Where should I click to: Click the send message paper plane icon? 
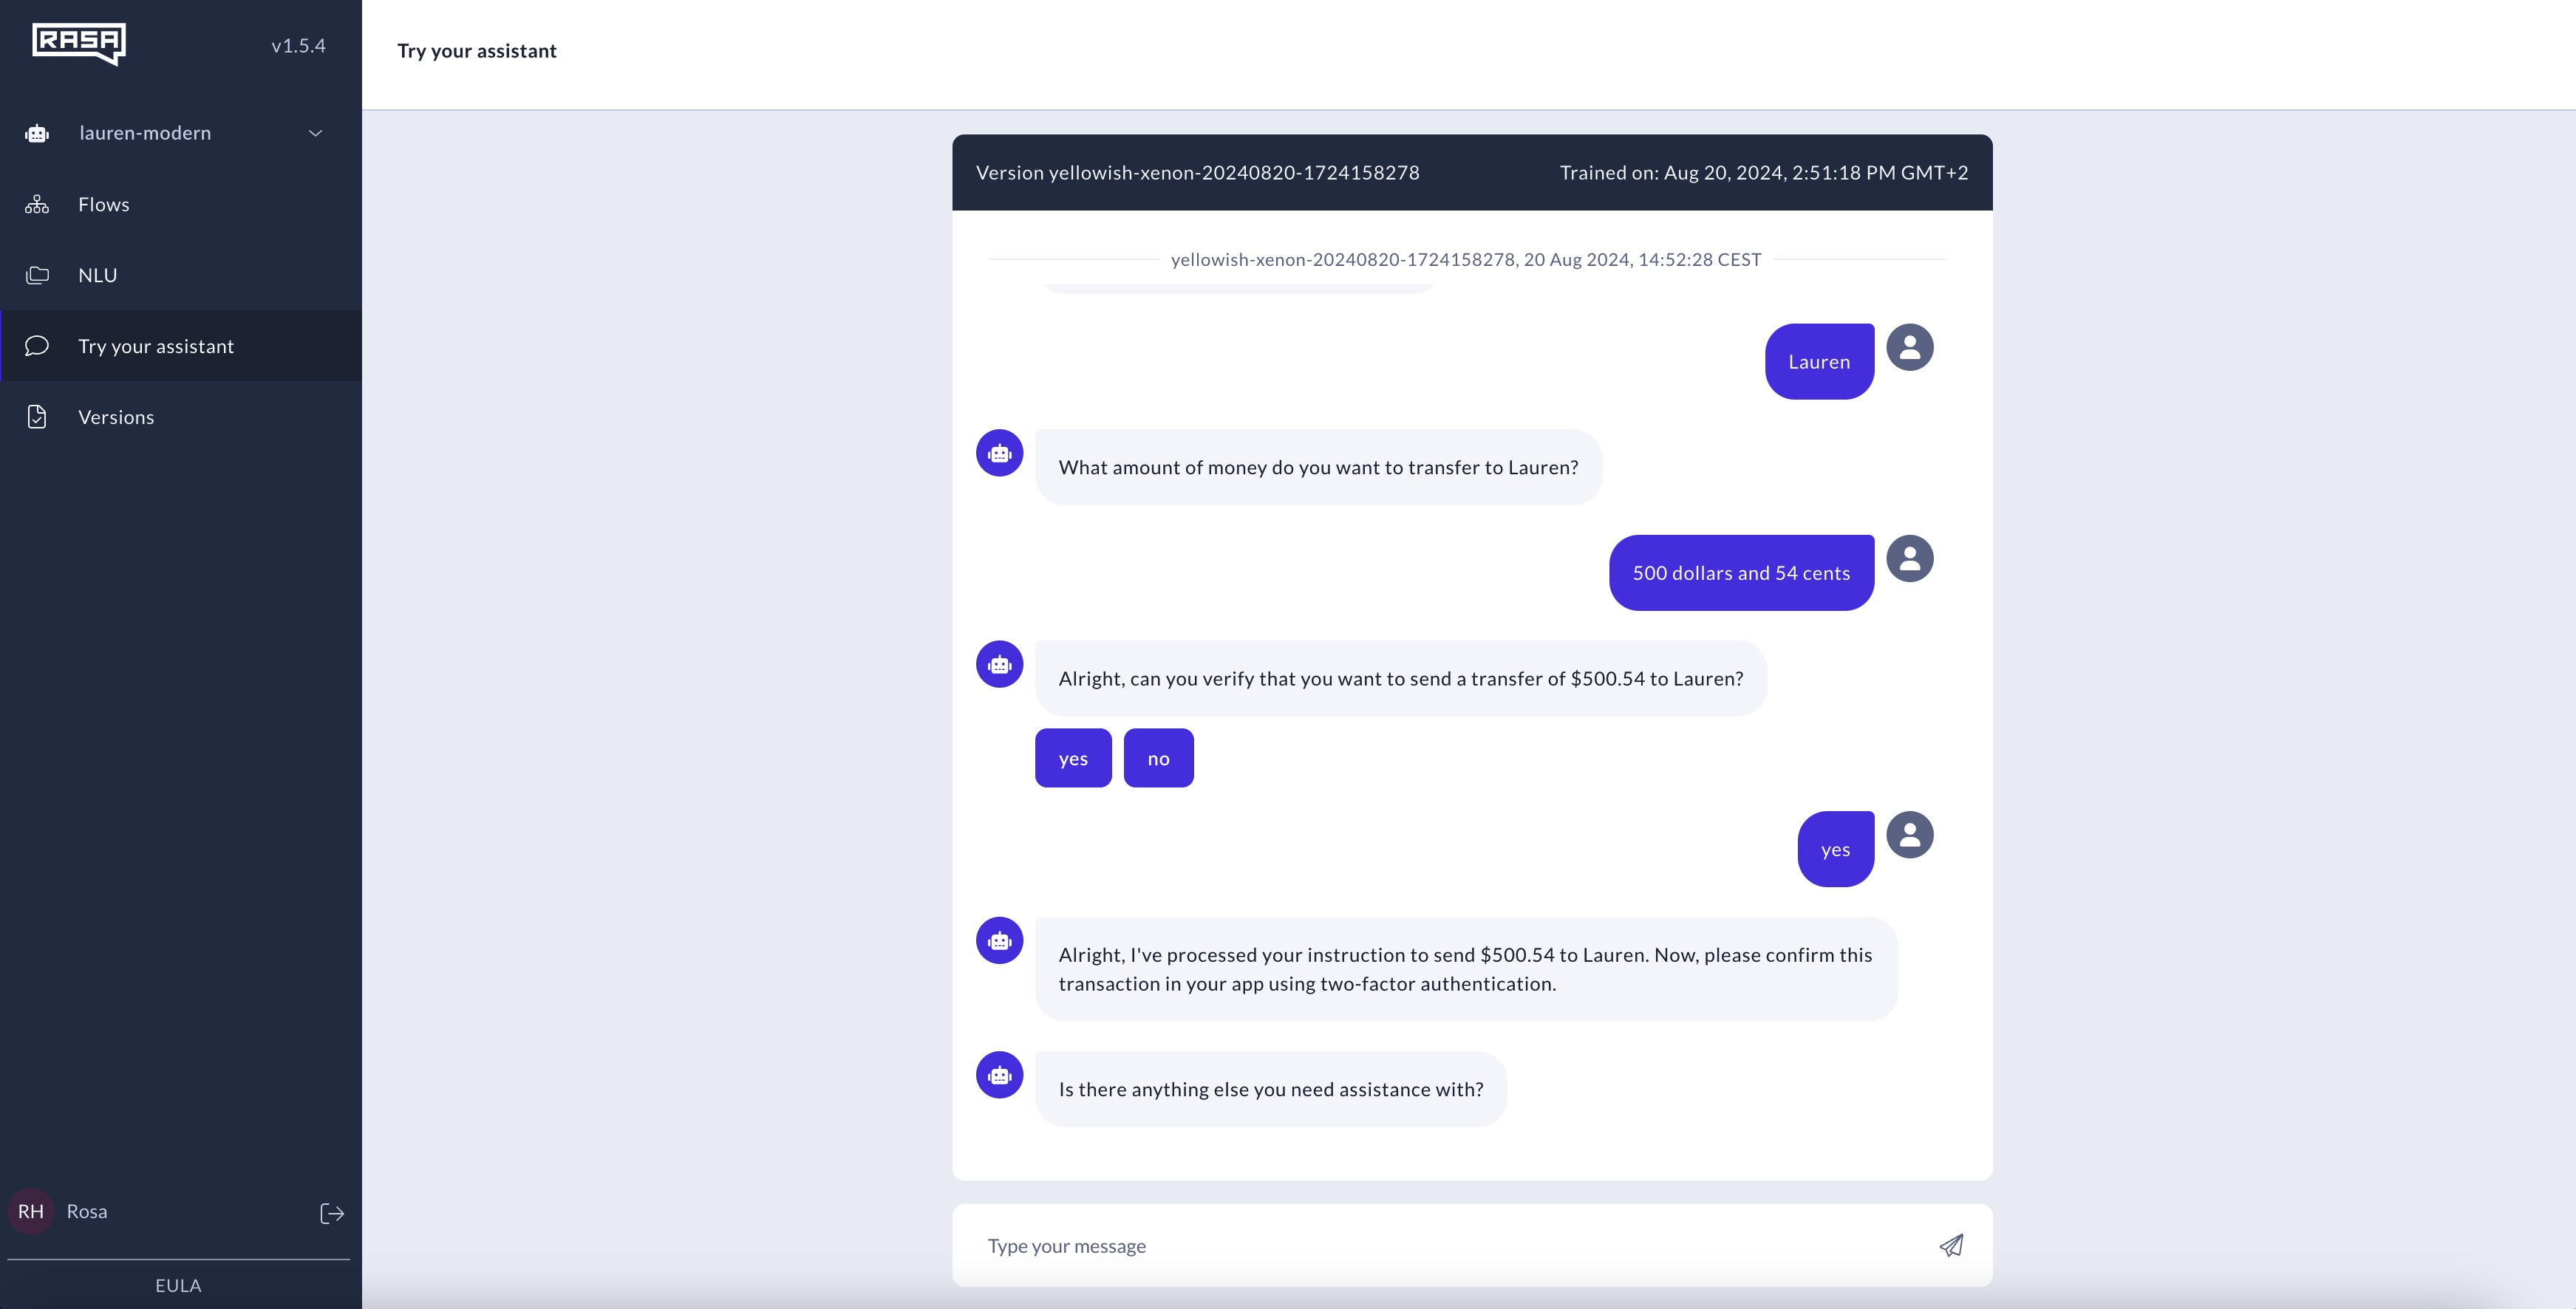pos(1951,1245)
